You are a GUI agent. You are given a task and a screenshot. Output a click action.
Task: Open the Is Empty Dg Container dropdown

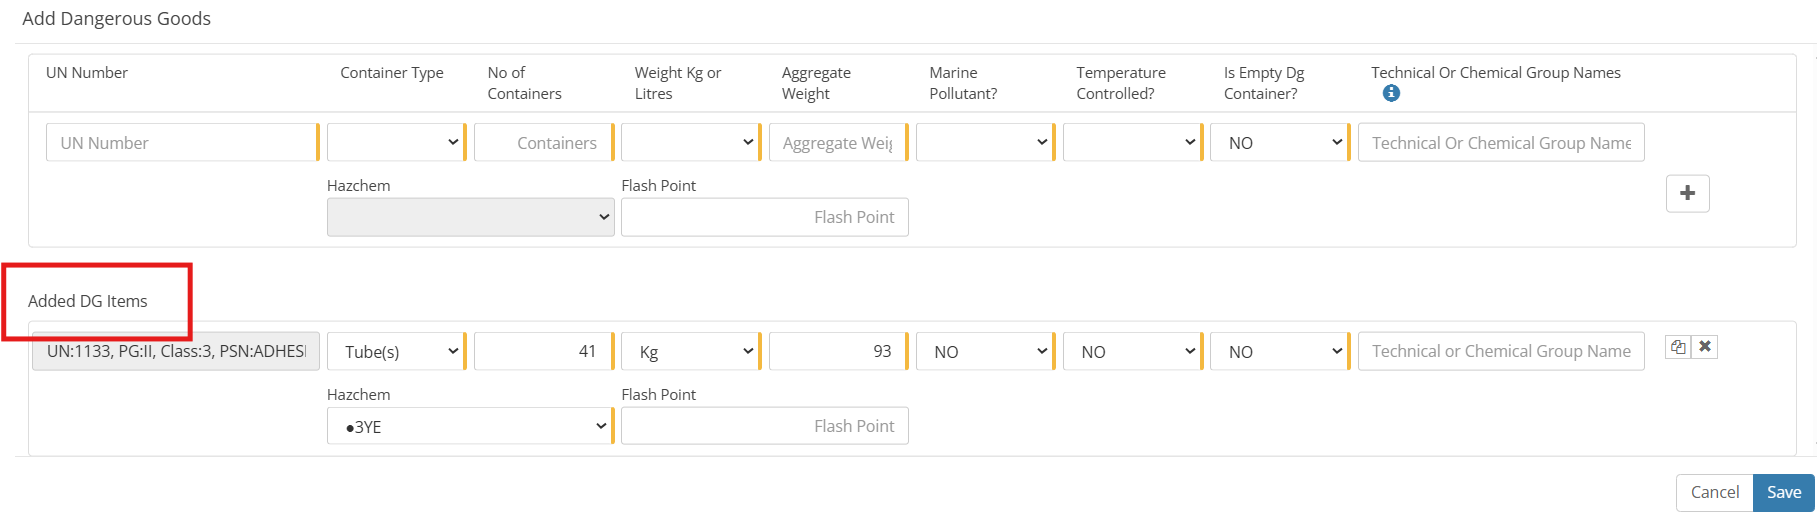pos(1278,143)
